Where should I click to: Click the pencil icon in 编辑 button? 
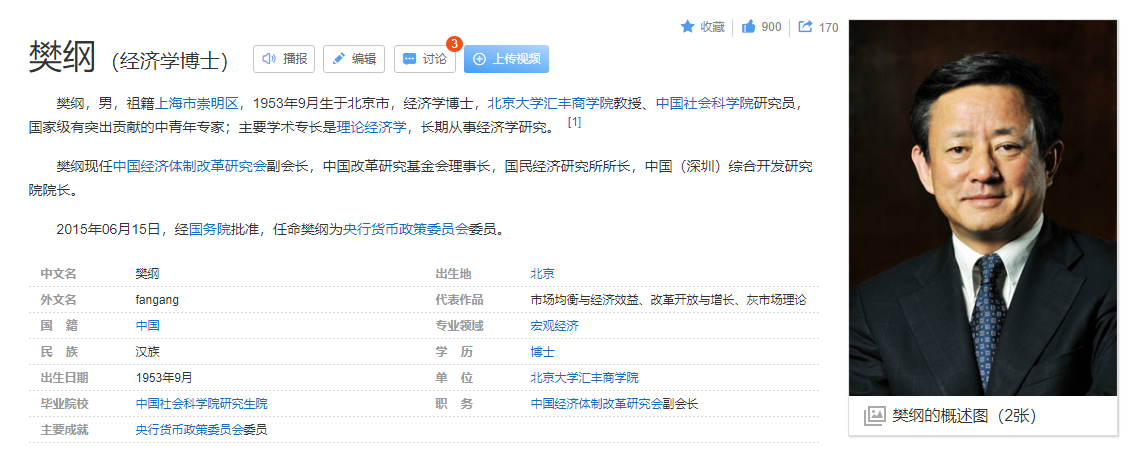tap(338, 59)
